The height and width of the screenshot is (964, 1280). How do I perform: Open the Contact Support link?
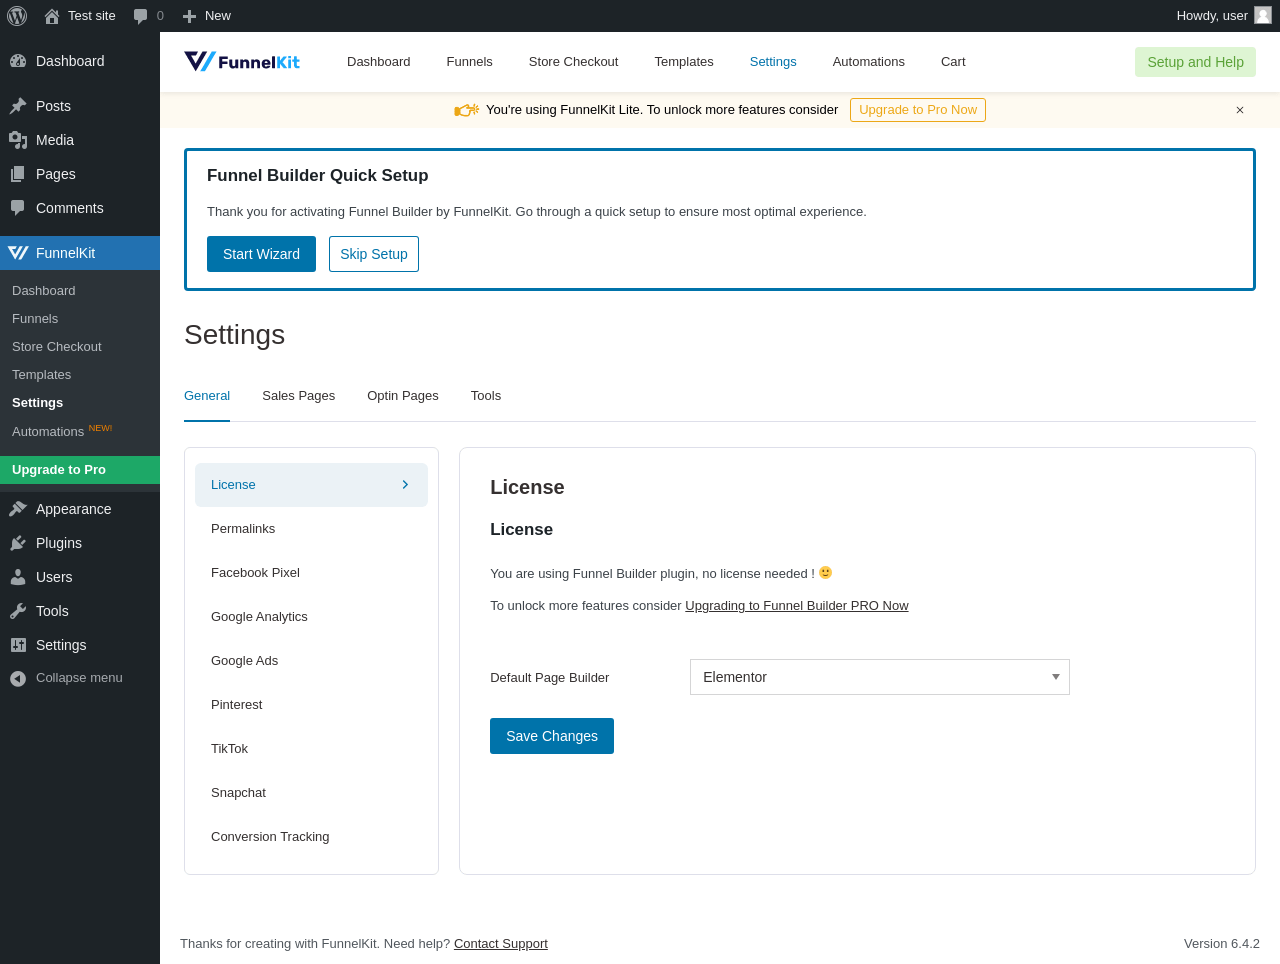click(x=501, y=944)
